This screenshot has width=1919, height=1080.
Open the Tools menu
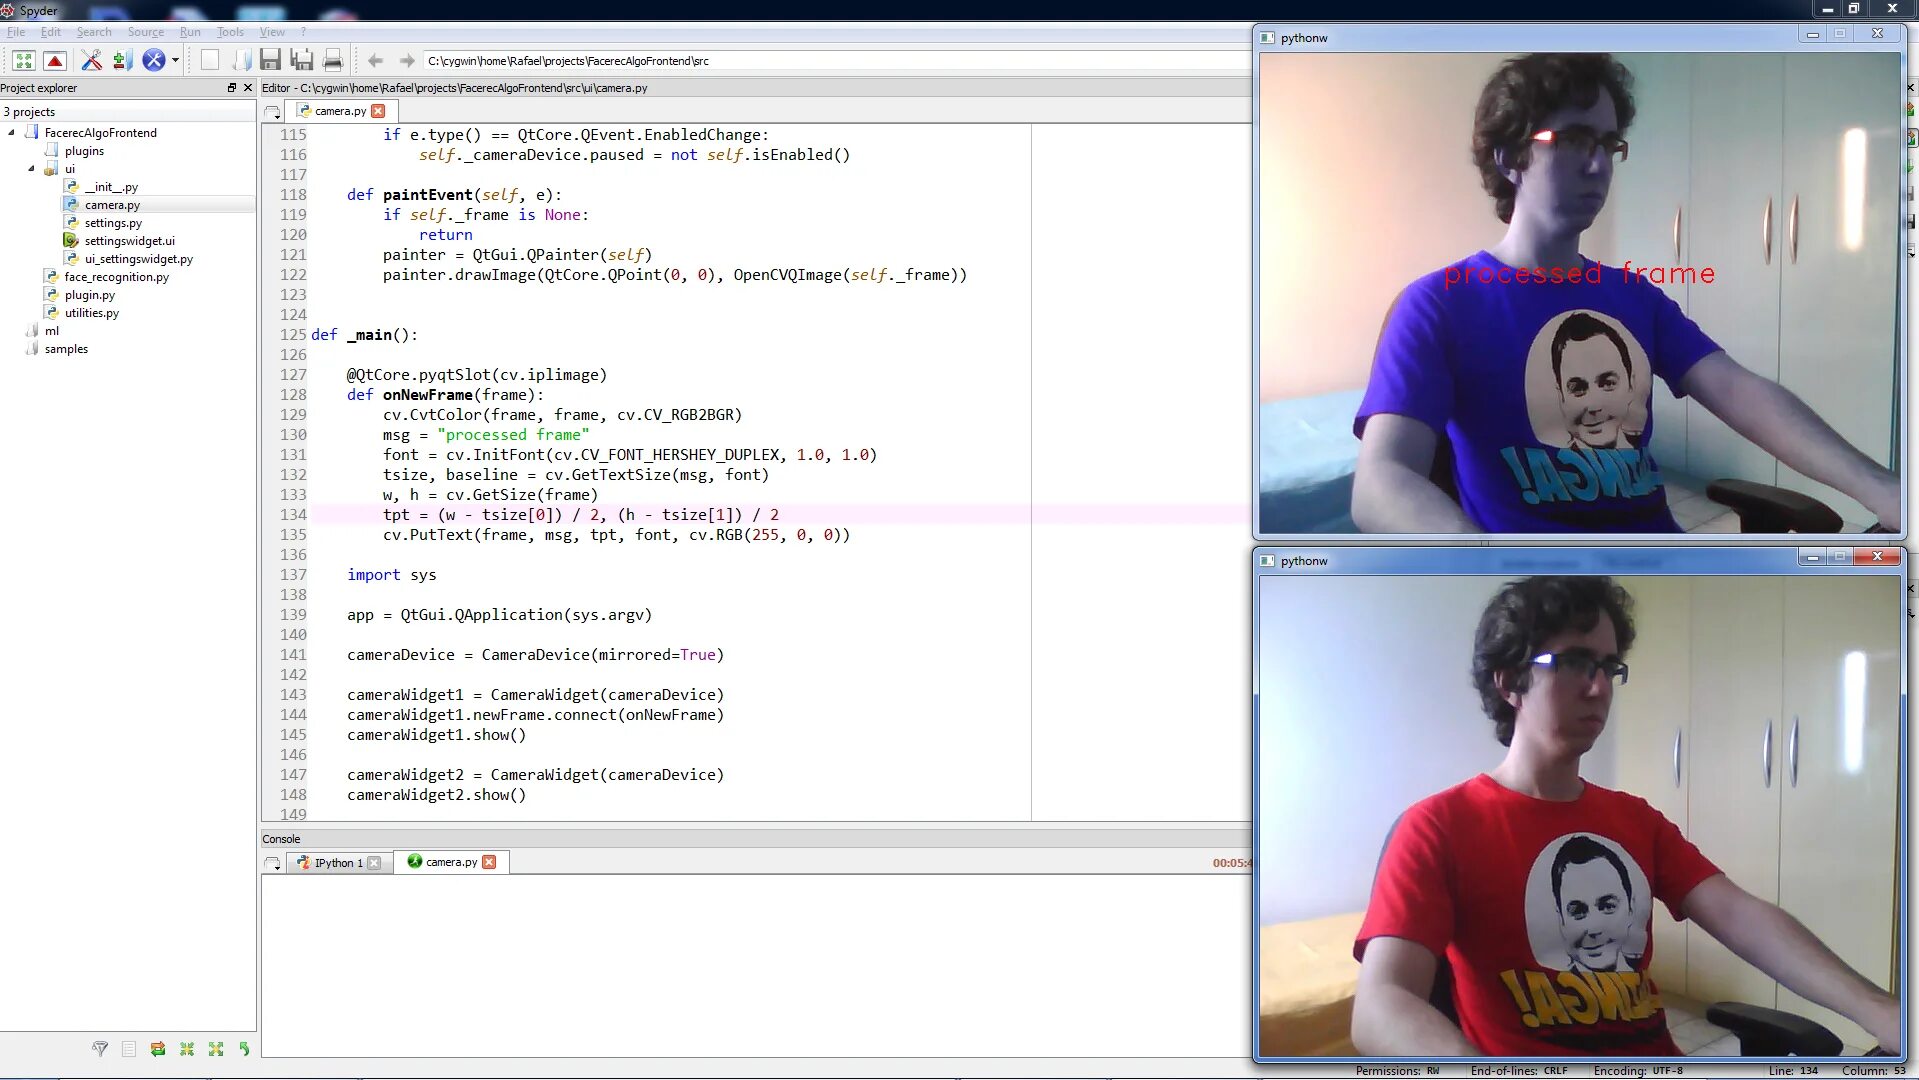click(231, 32)
